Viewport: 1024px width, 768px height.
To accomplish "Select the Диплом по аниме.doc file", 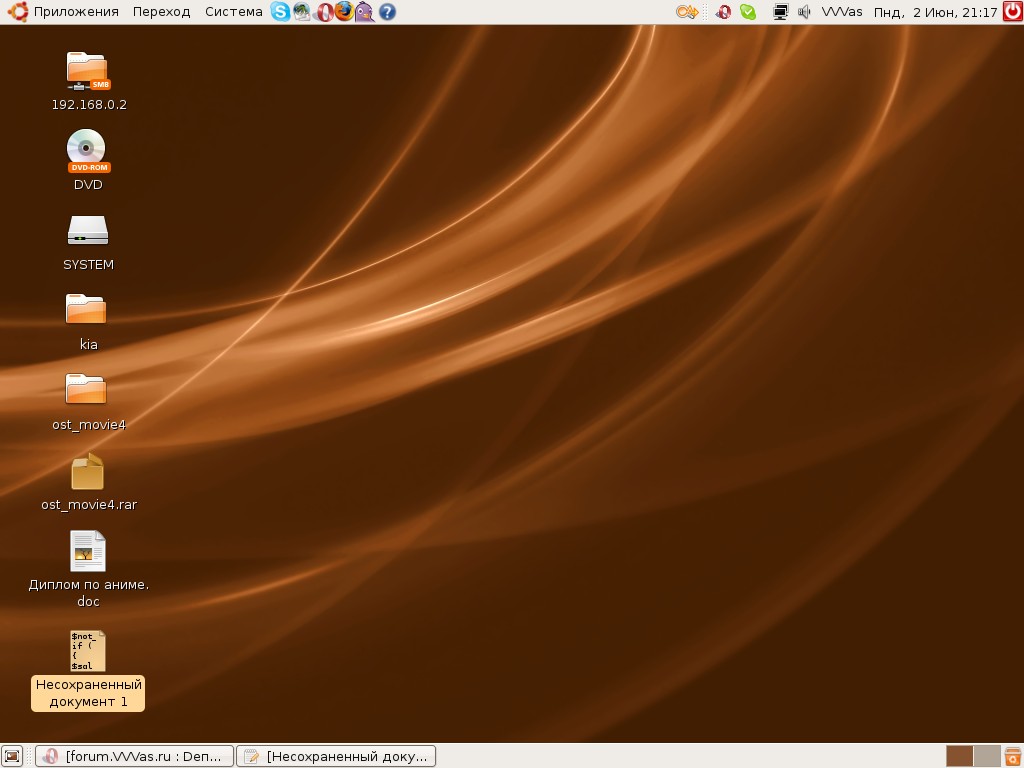I will [88, 552].
